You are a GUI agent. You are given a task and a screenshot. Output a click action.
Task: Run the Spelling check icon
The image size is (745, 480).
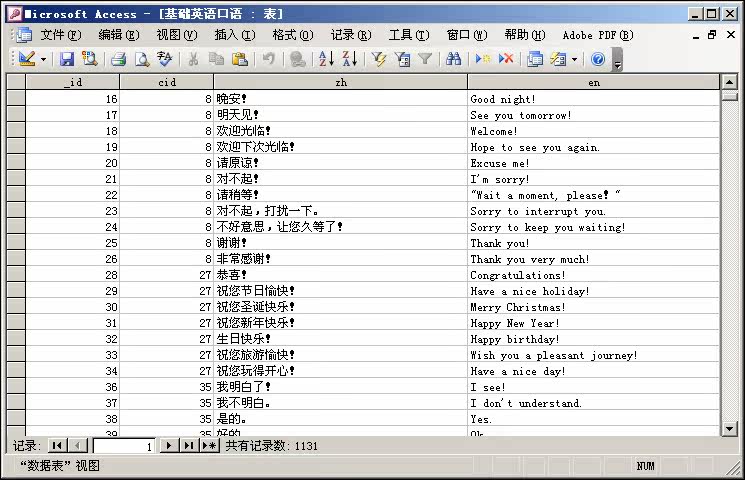point(164,59)
